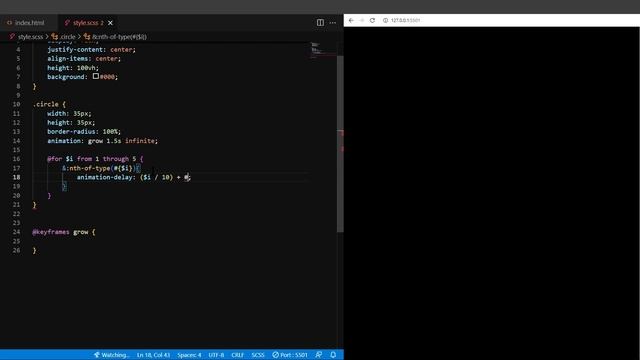Click the #000 color swatch on line 7

(x=96, y=76)
